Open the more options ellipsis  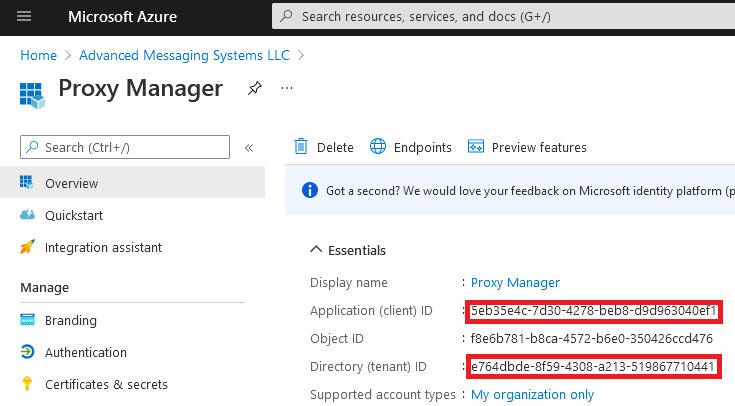pos(287,88)
